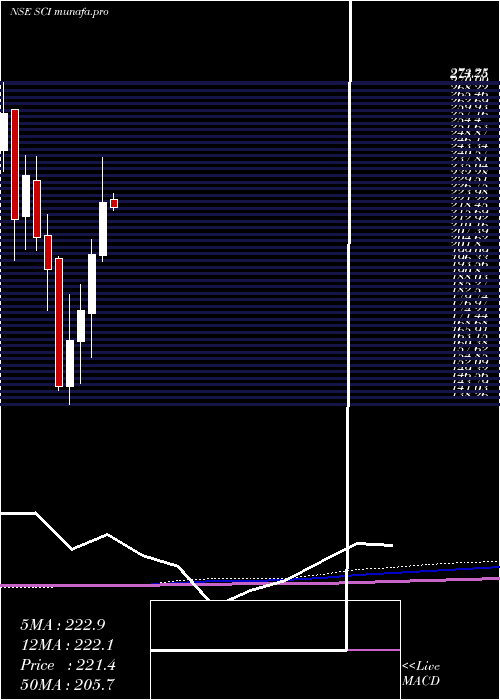Click the NSE SCI munafa.pro chart title
The width and height of the screenshot is (500, 700).
click(59, 12)
